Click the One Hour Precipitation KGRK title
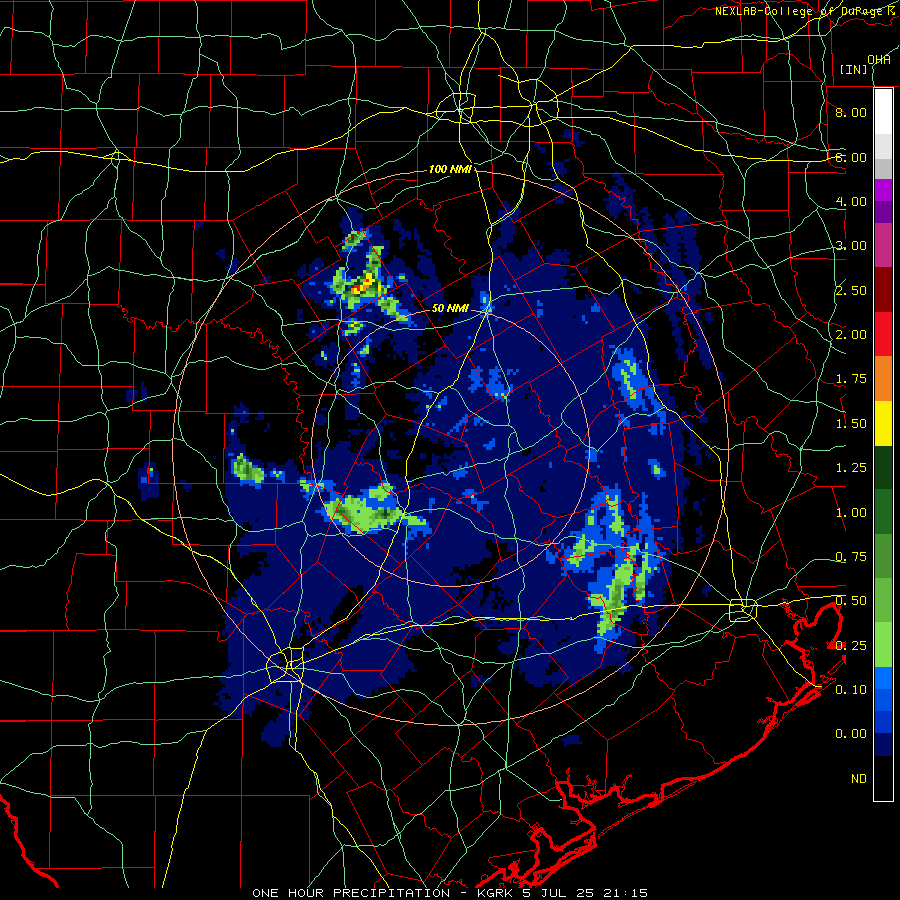The image size is (900, 900). [x=450, y=893]
